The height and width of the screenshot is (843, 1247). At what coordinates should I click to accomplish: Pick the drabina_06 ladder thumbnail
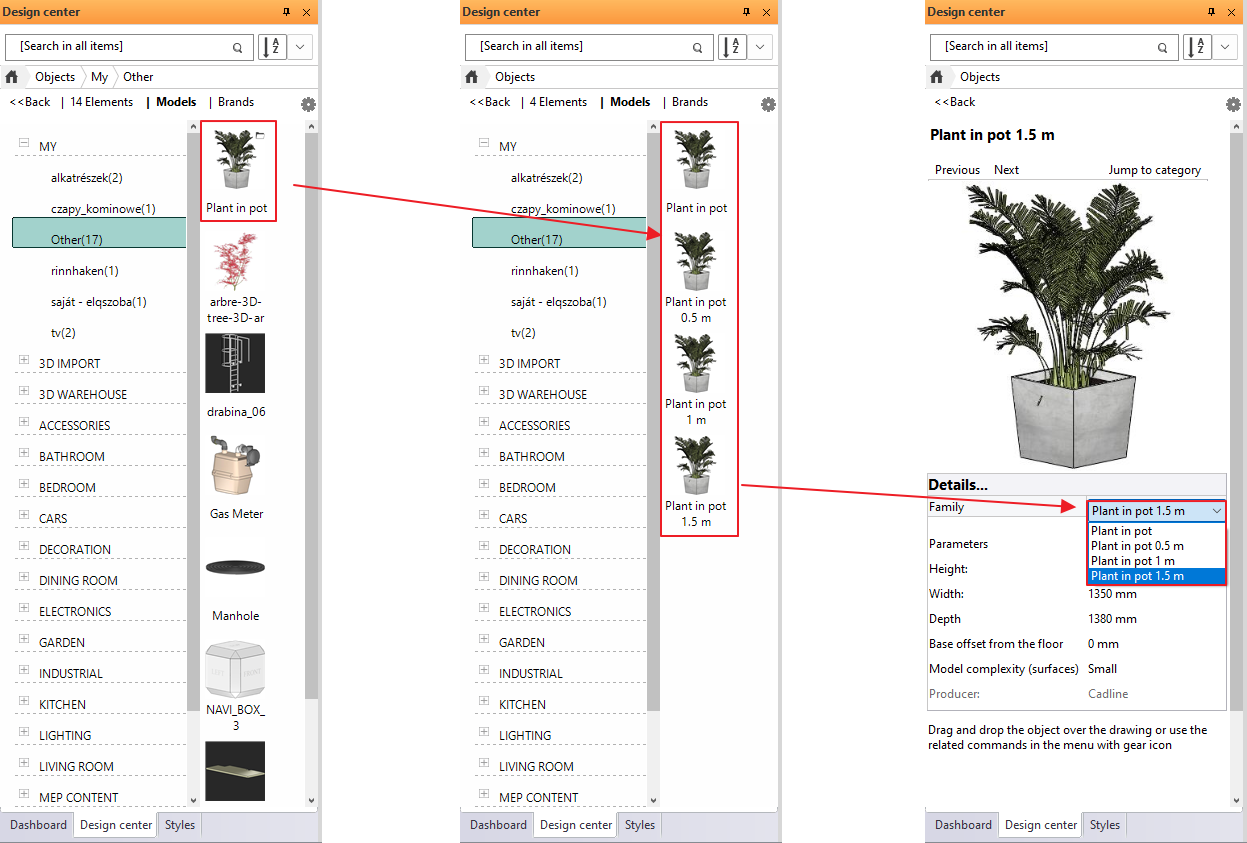235,364
